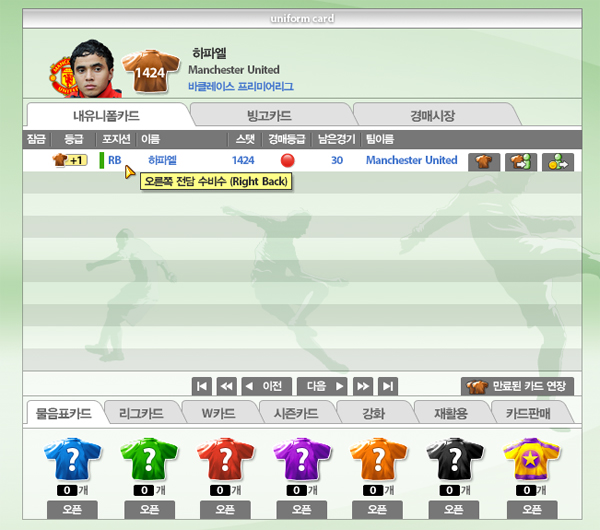Click the 포지션 column header
The image size is (600, 530).
(x=116, y=139)
